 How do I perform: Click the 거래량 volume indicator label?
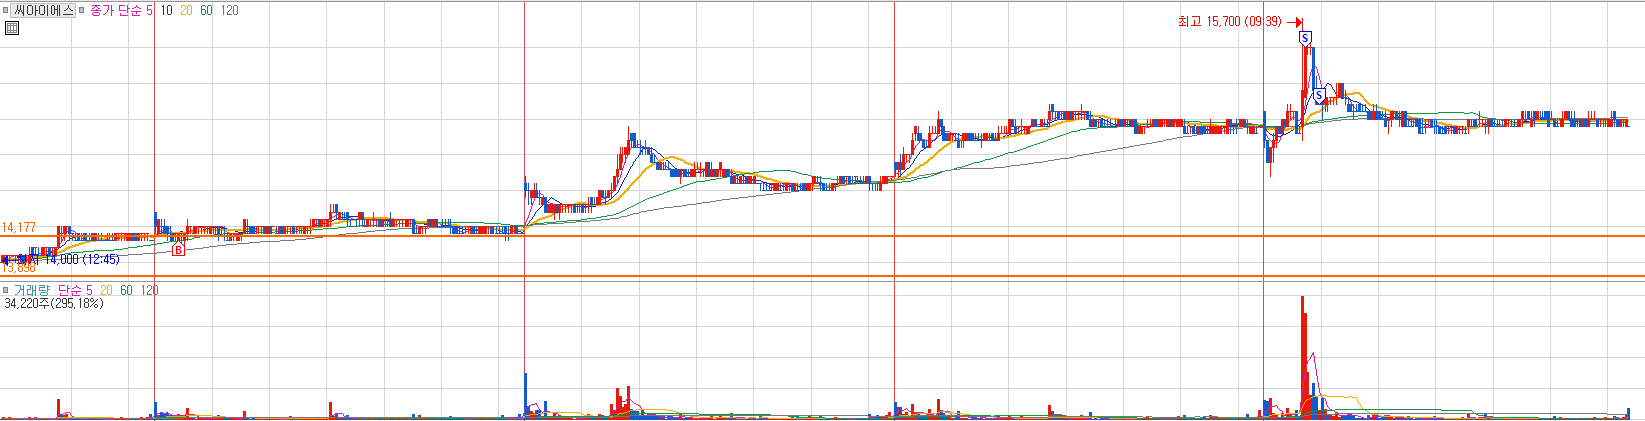[x=30, y=290]
